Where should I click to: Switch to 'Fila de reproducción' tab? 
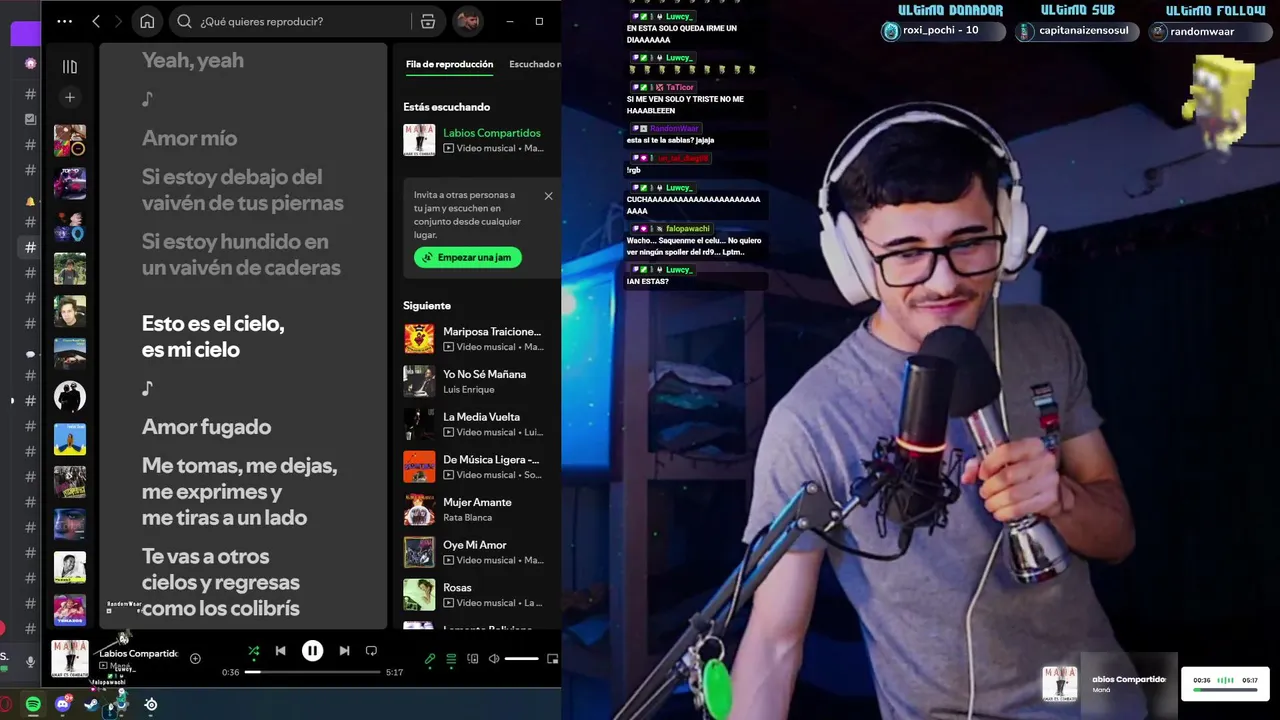(449, 64)
